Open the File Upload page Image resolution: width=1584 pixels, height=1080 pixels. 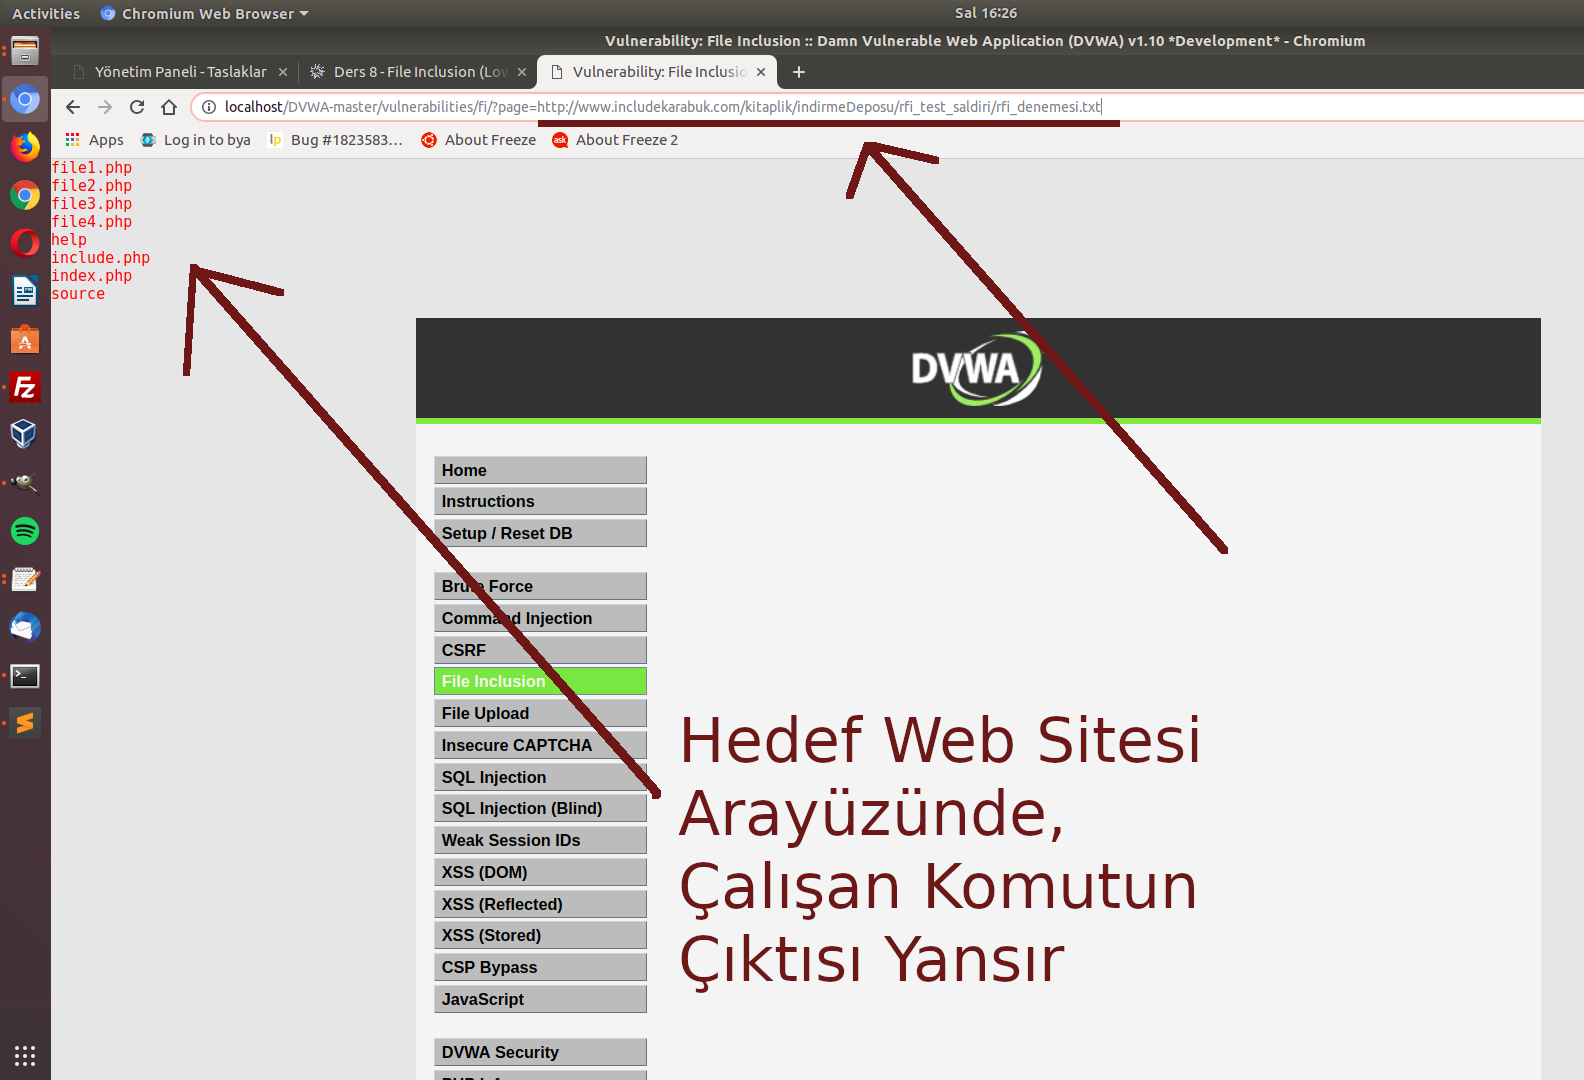(540, 713)
